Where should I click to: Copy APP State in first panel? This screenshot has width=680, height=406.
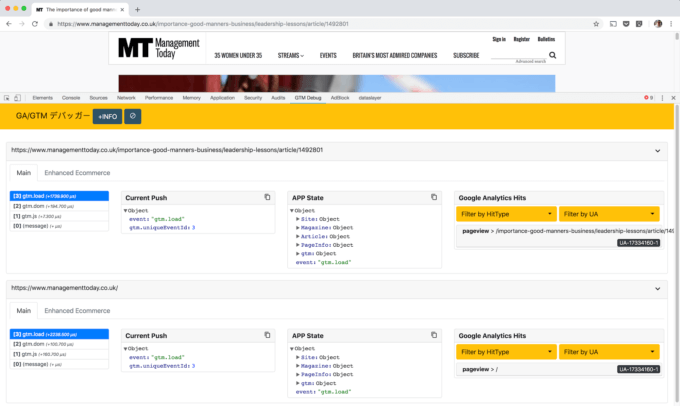point(434,197)
